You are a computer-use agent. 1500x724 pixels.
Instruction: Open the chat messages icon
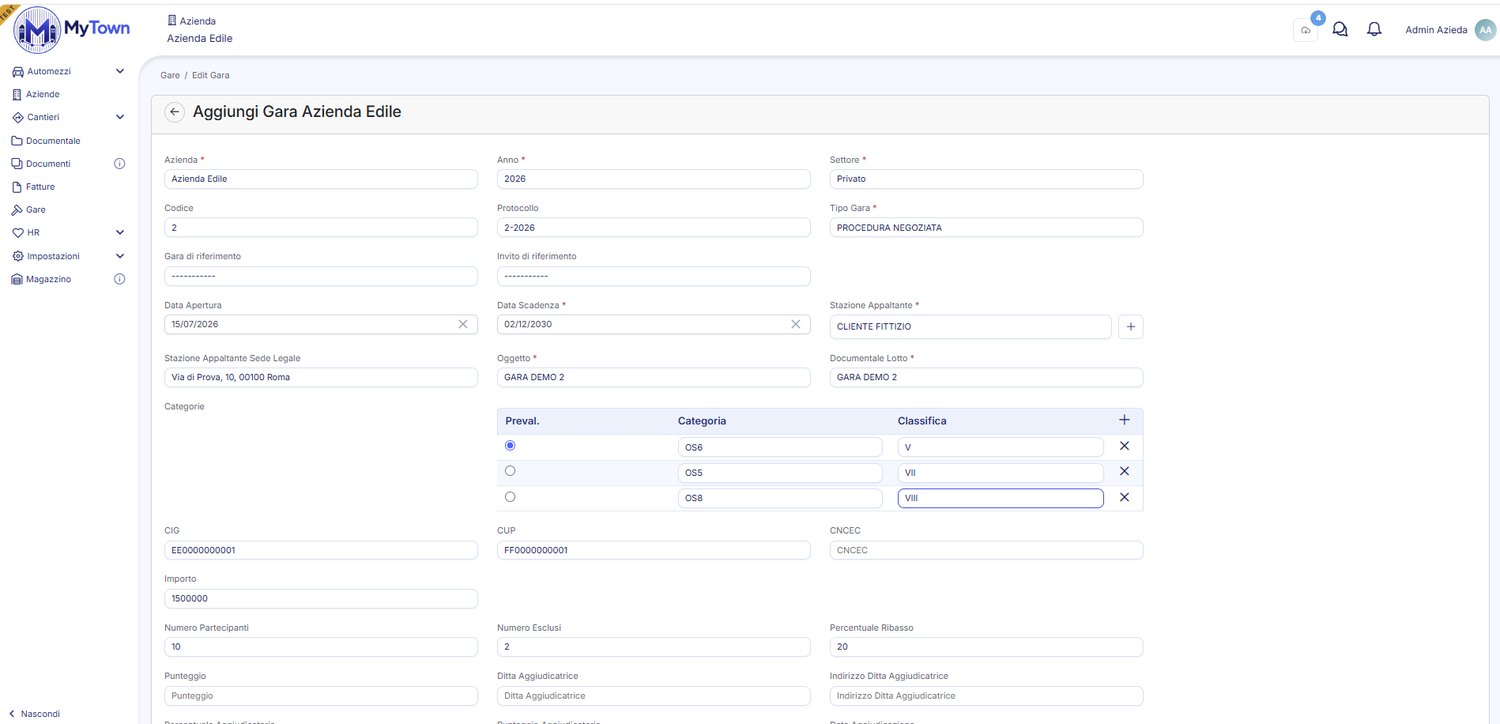pyautogui.click(x=1340, y=30)
